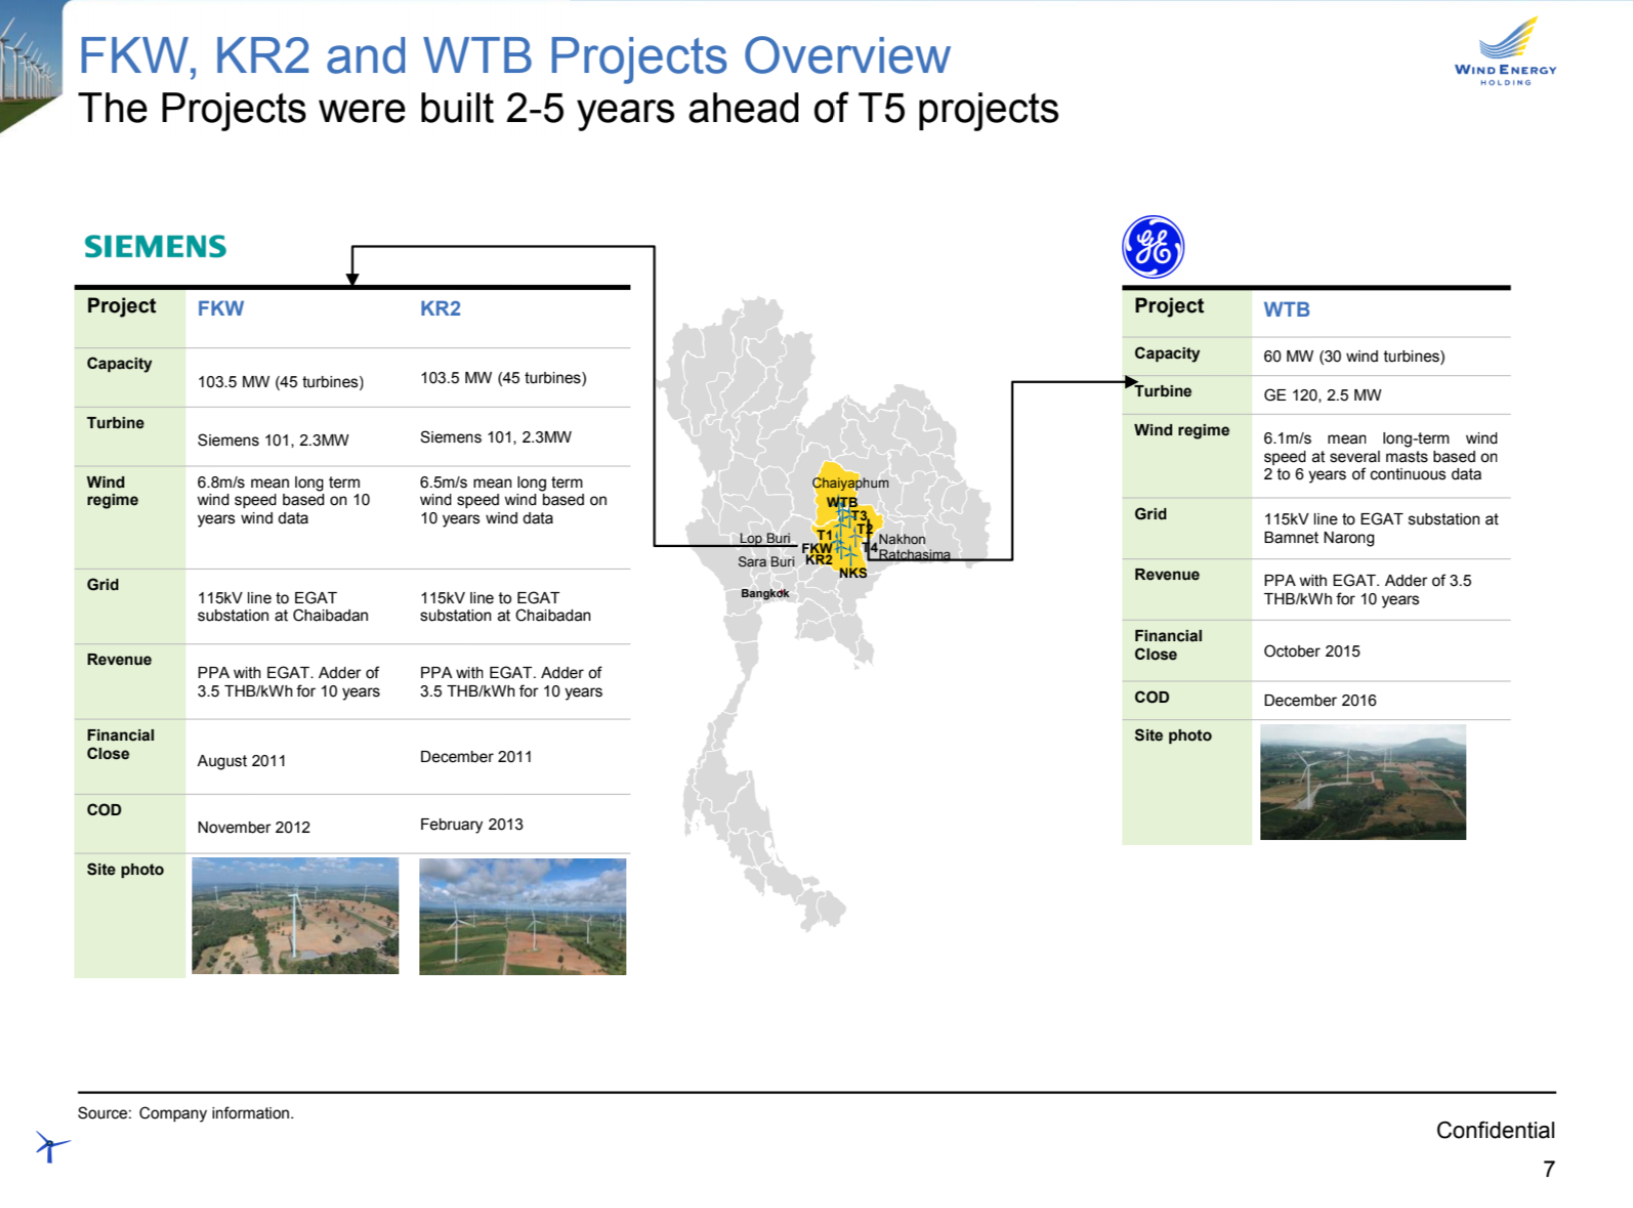1633x1208 pixels.
Task: Select WTB turbine 'GE 120, 2.5 MW'
Action: point(1322,395)
